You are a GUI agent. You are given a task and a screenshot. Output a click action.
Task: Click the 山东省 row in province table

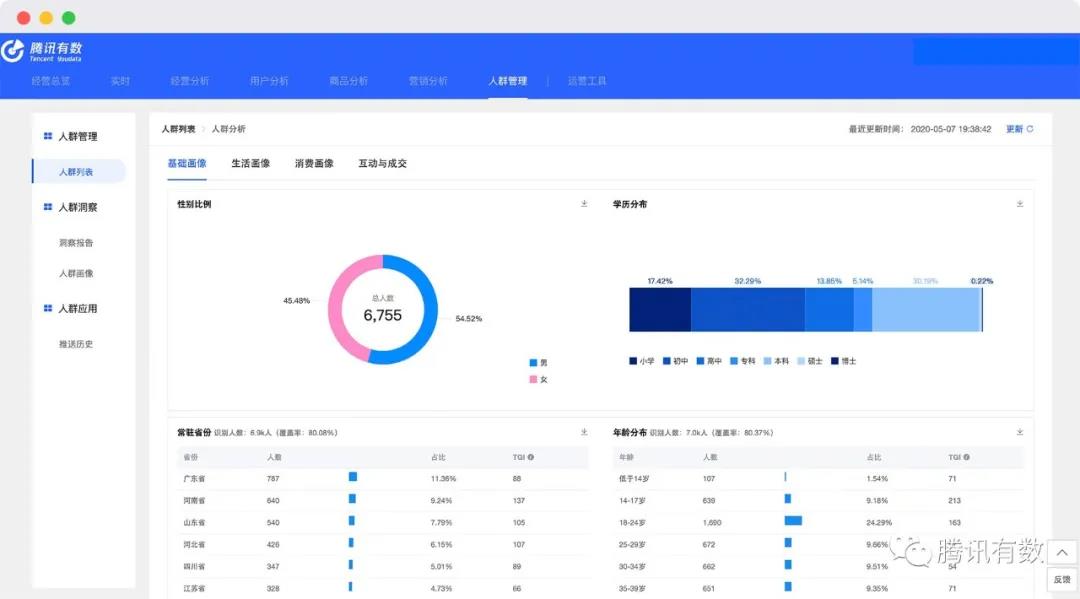pyautogui.click(x=382, y=522)
